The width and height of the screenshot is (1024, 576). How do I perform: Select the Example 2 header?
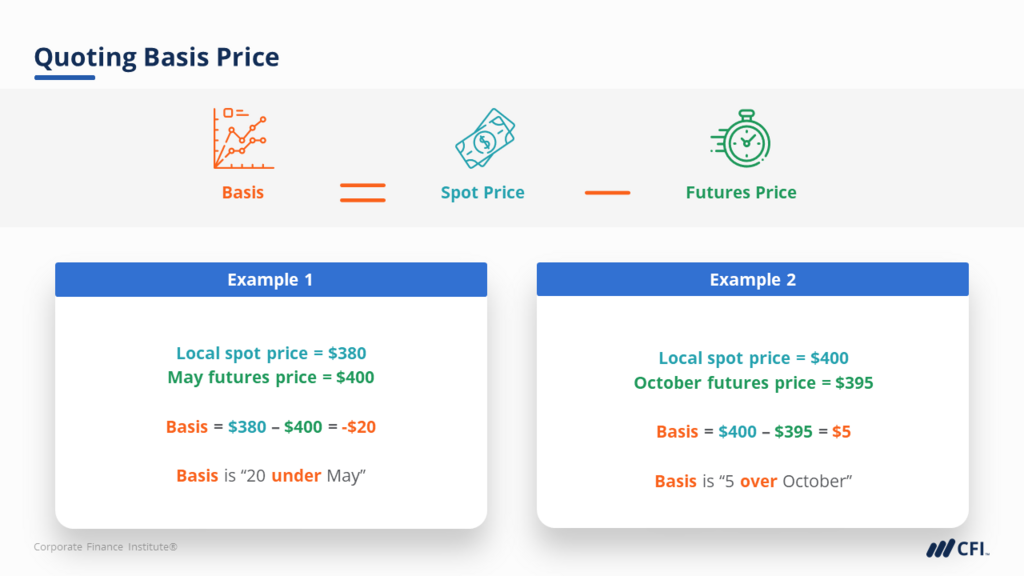point(752,280)
